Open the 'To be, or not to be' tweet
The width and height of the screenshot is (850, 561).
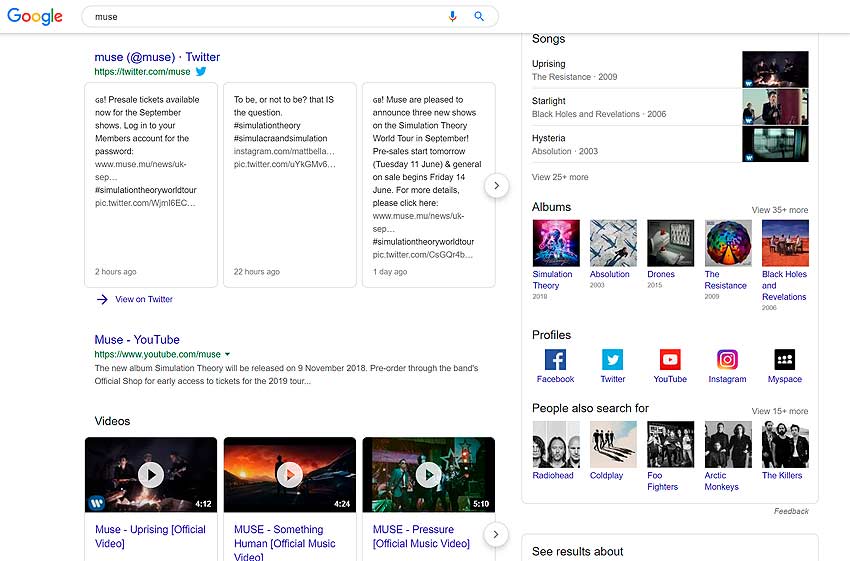tap(289, 185)
